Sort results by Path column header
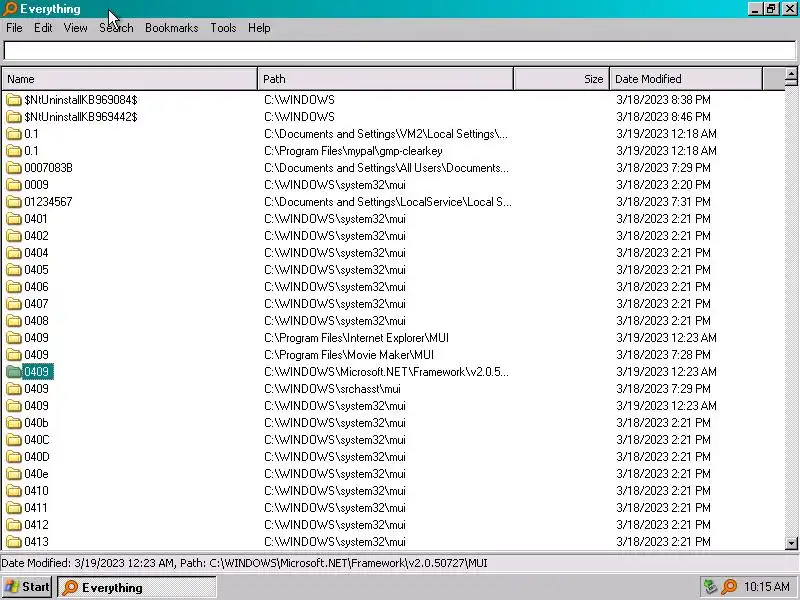This screenshot has width=800, height=600. coord(386,79)
